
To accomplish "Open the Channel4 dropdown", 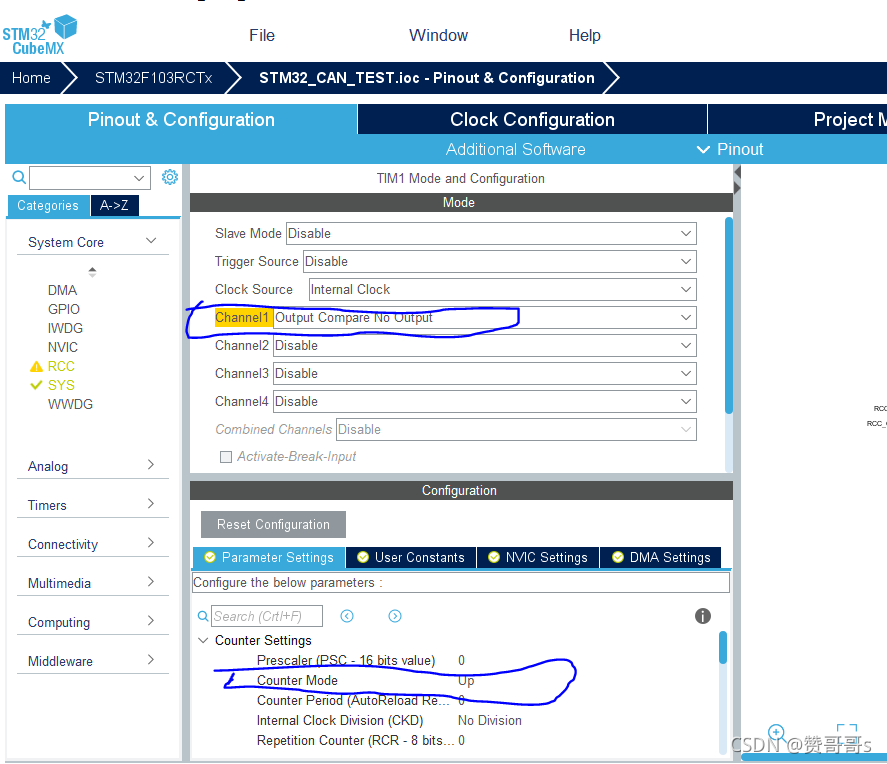I will pyautogui.click(x=484, y=402).
